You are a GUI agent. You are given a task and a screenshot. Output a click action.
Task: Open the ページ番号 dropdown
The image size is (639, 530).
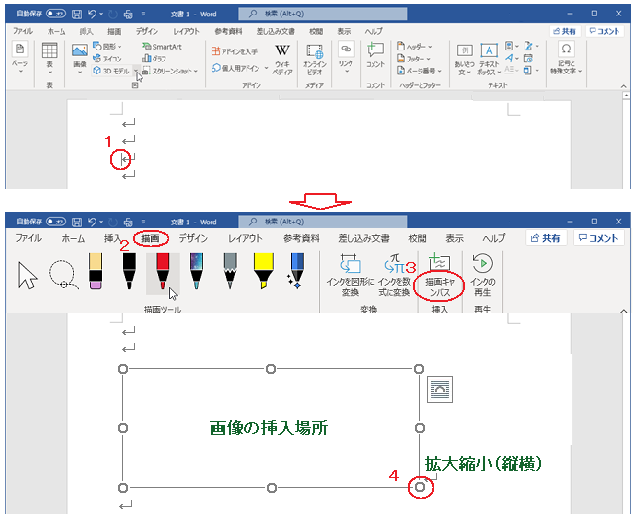(421, 71)
